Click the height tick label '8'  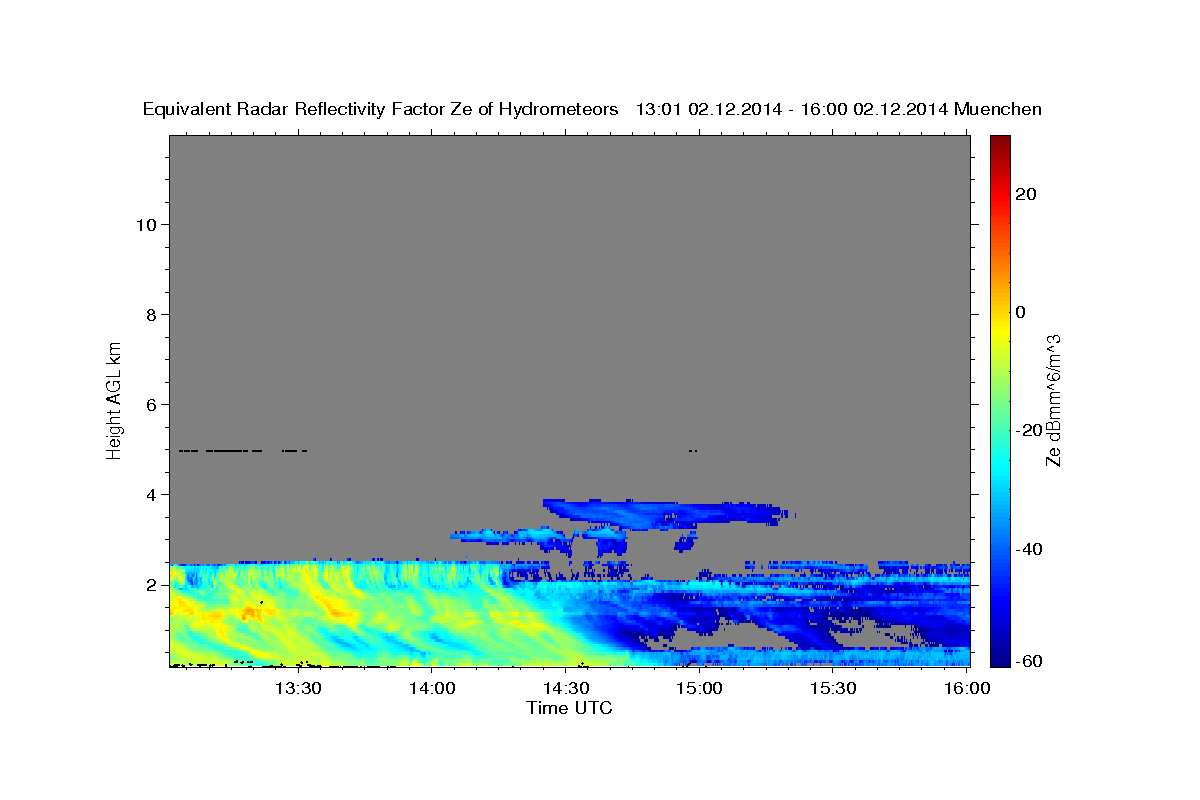point(151,314)
